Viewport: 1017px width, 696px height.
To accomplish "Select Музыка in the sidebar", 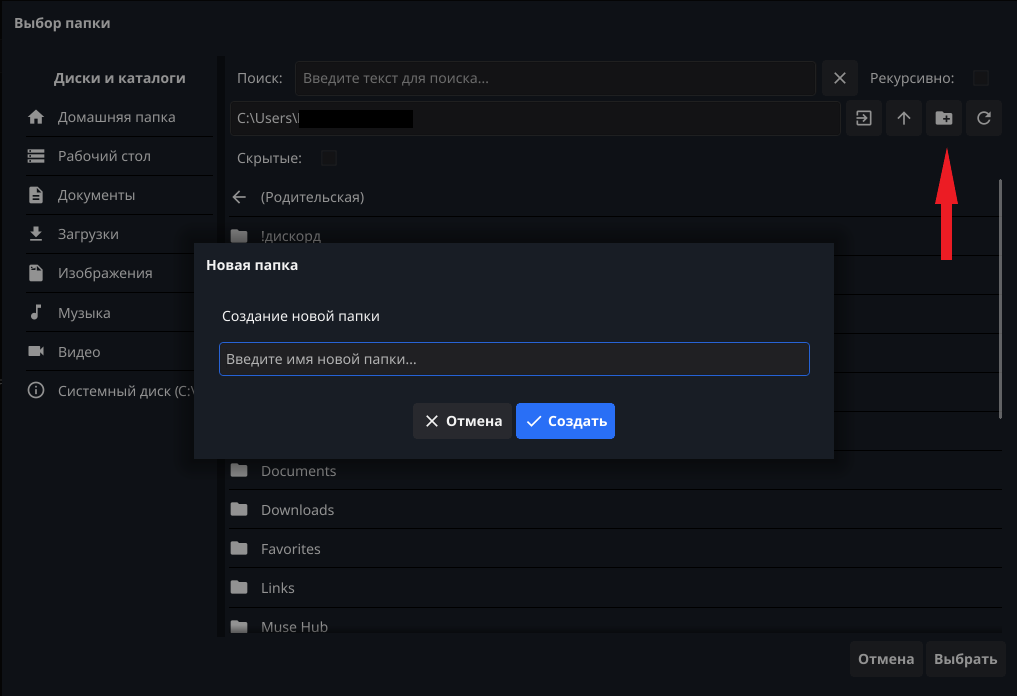I will click(x=84, y=313).
